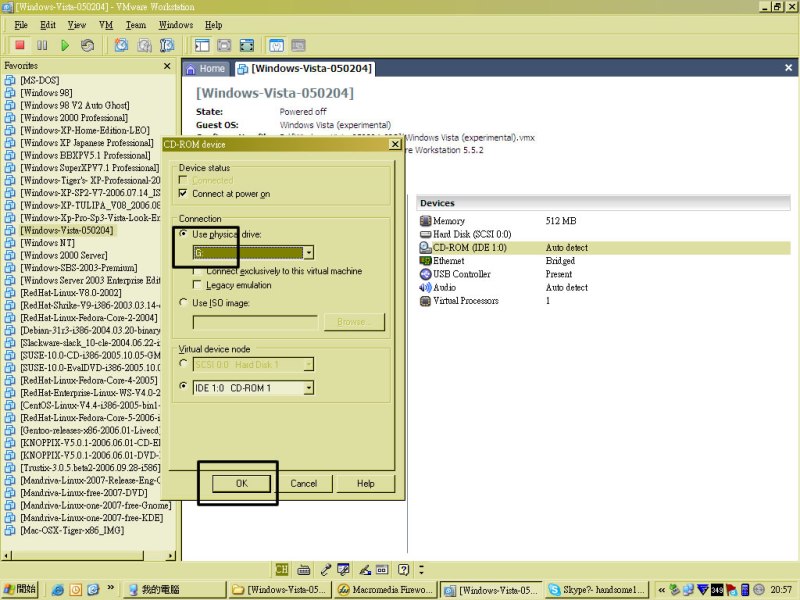Enable Legacy emulation checkbox
800x600 pixels.
(197, 285)
